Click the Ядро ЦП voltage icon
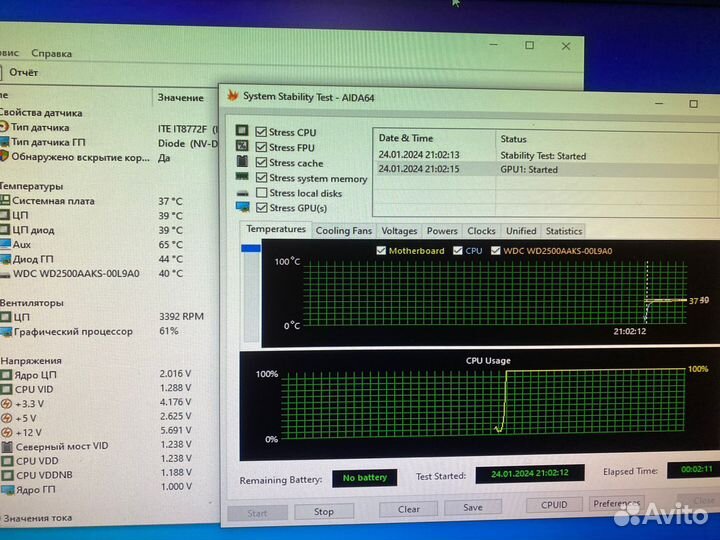This screenshot has width=720, height=540. pos(6,375)
